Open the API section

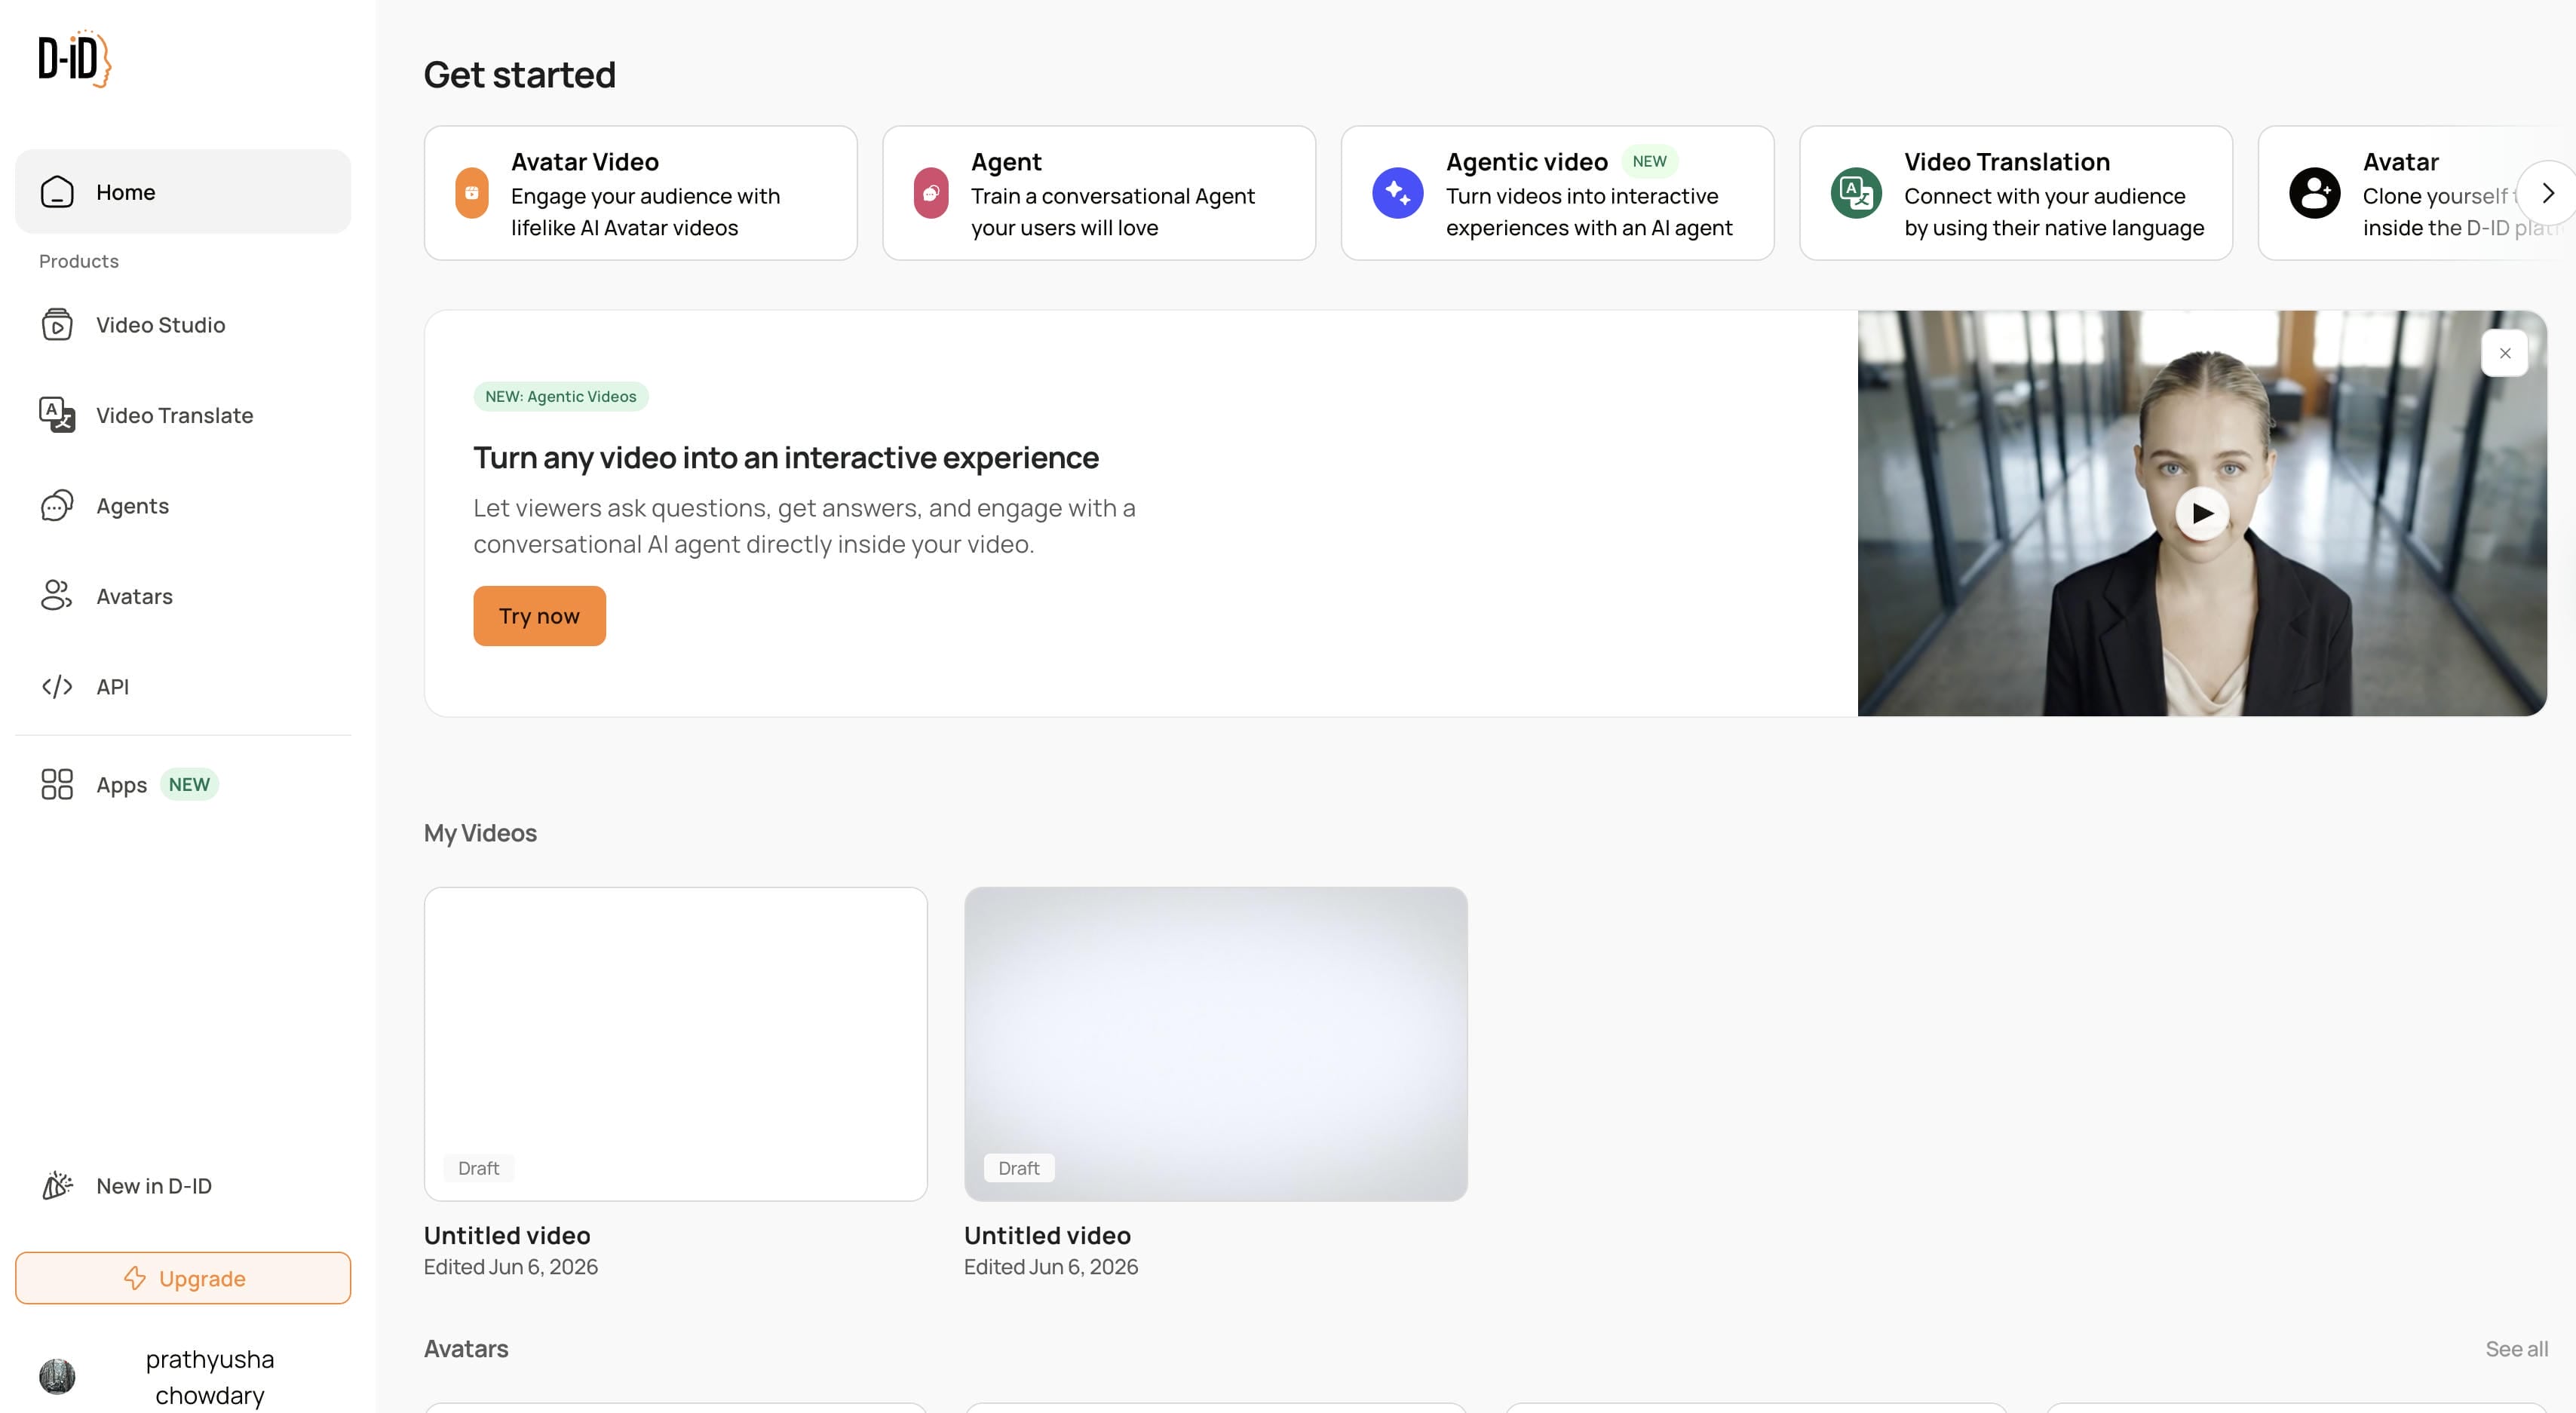[183, 687]
